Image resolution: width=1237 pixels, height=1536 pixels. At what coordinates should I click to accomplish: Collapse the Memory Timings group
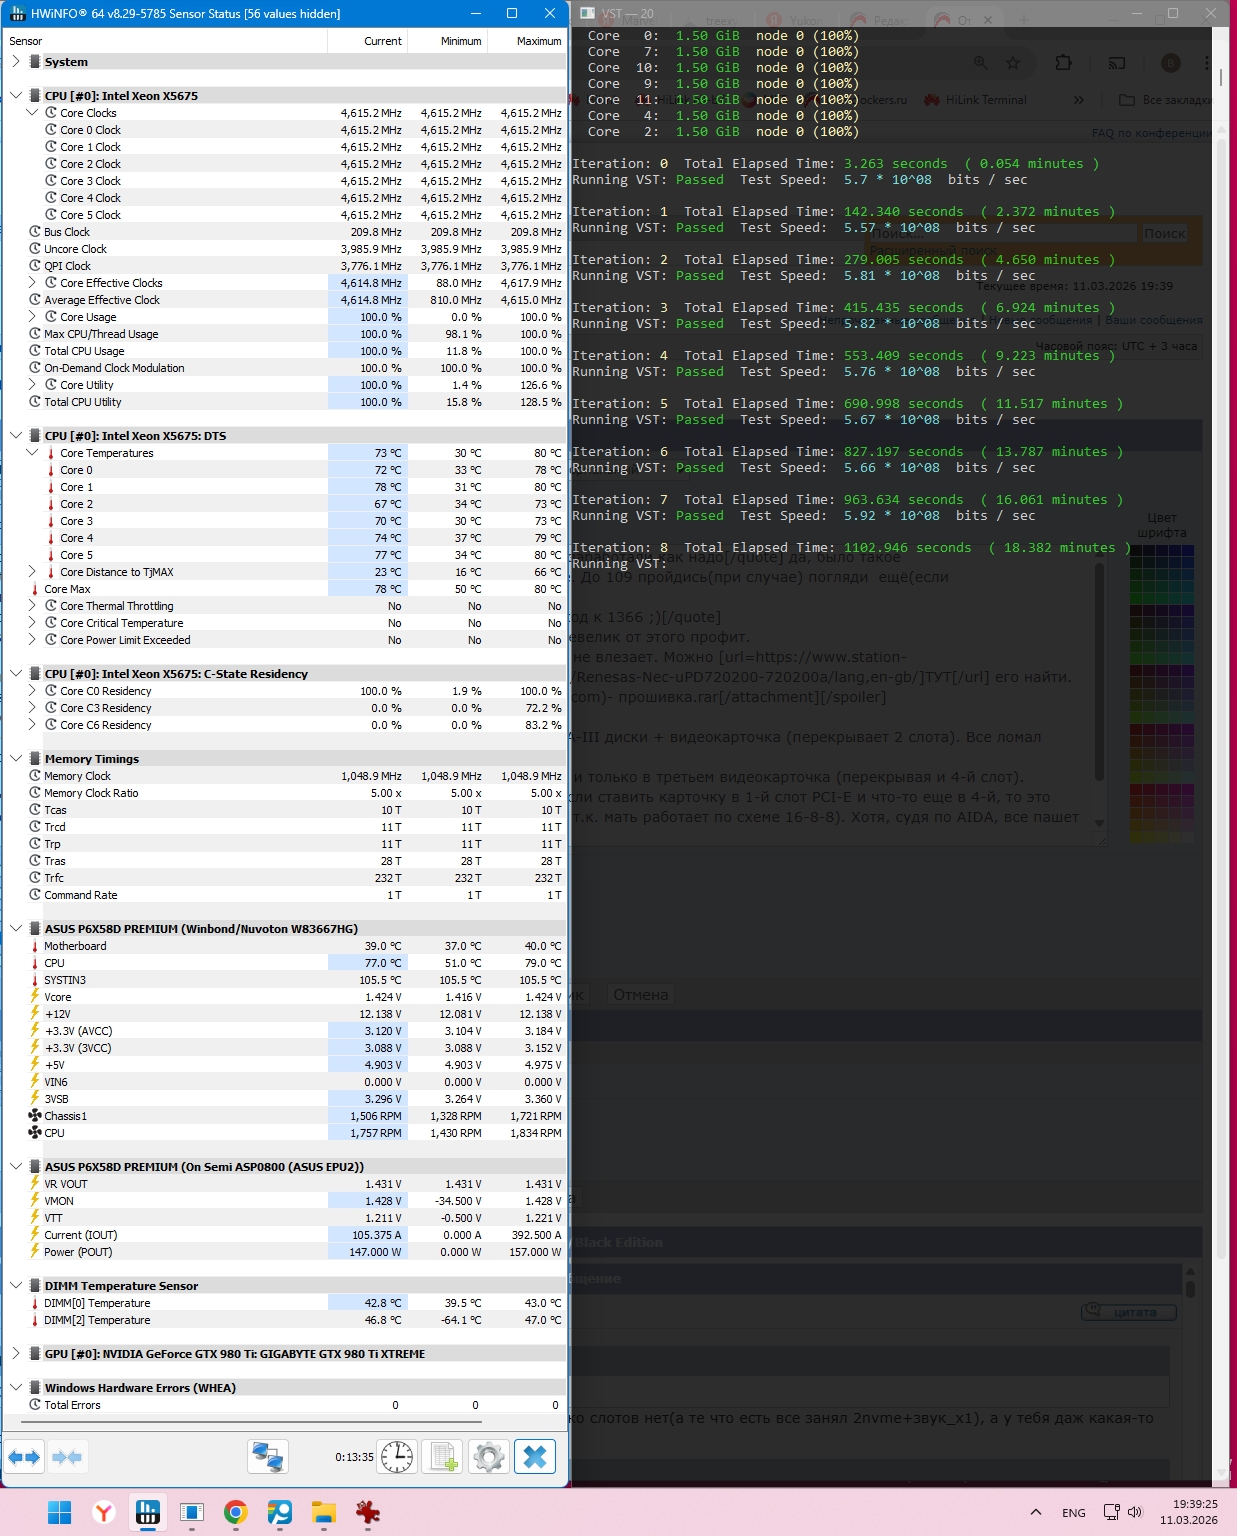click(16, 759)
